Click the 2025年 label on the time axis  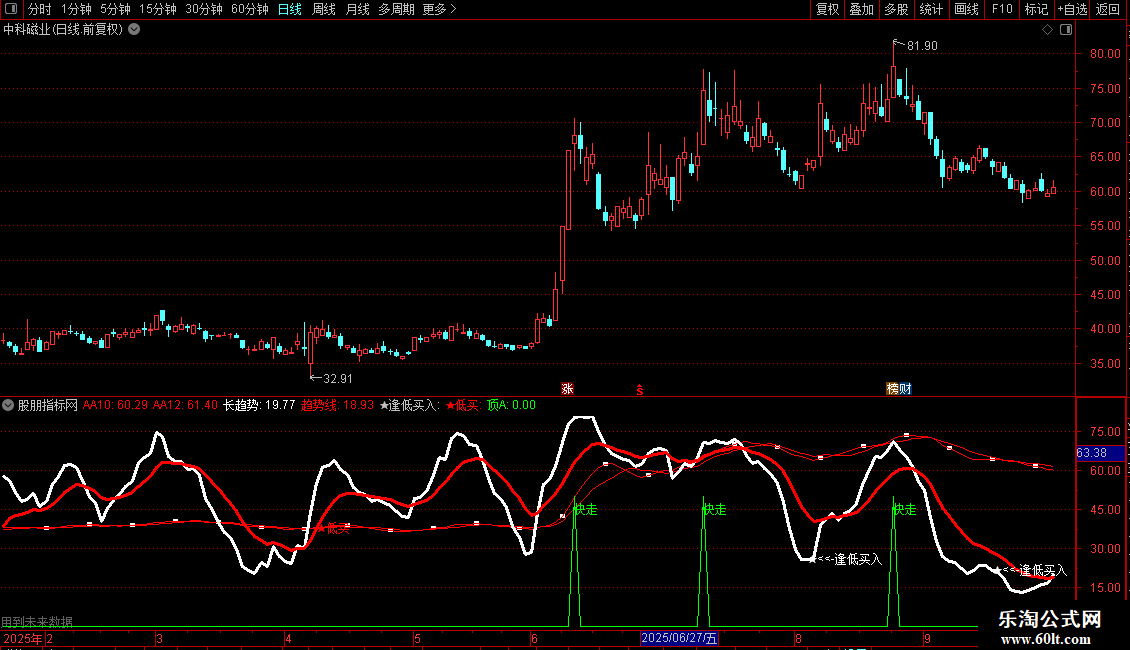[x=22, y=638]
